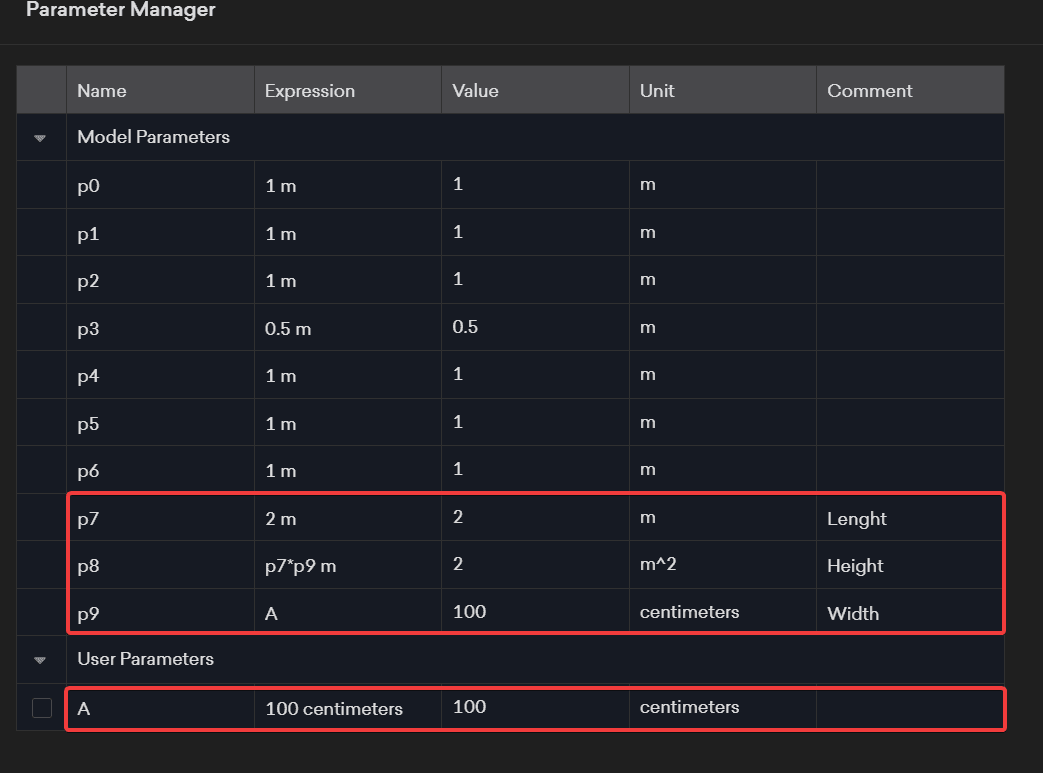Click the empty comment cell for p5
Viewport: 1043px width, 773px height.
click(909, 424)
